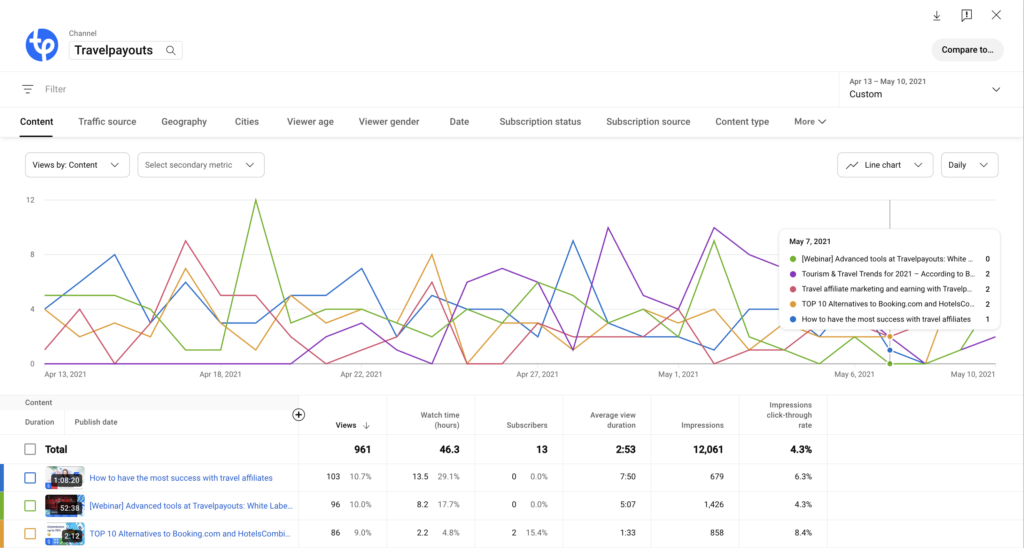Switch to the Geography tab

pos(184,122)
